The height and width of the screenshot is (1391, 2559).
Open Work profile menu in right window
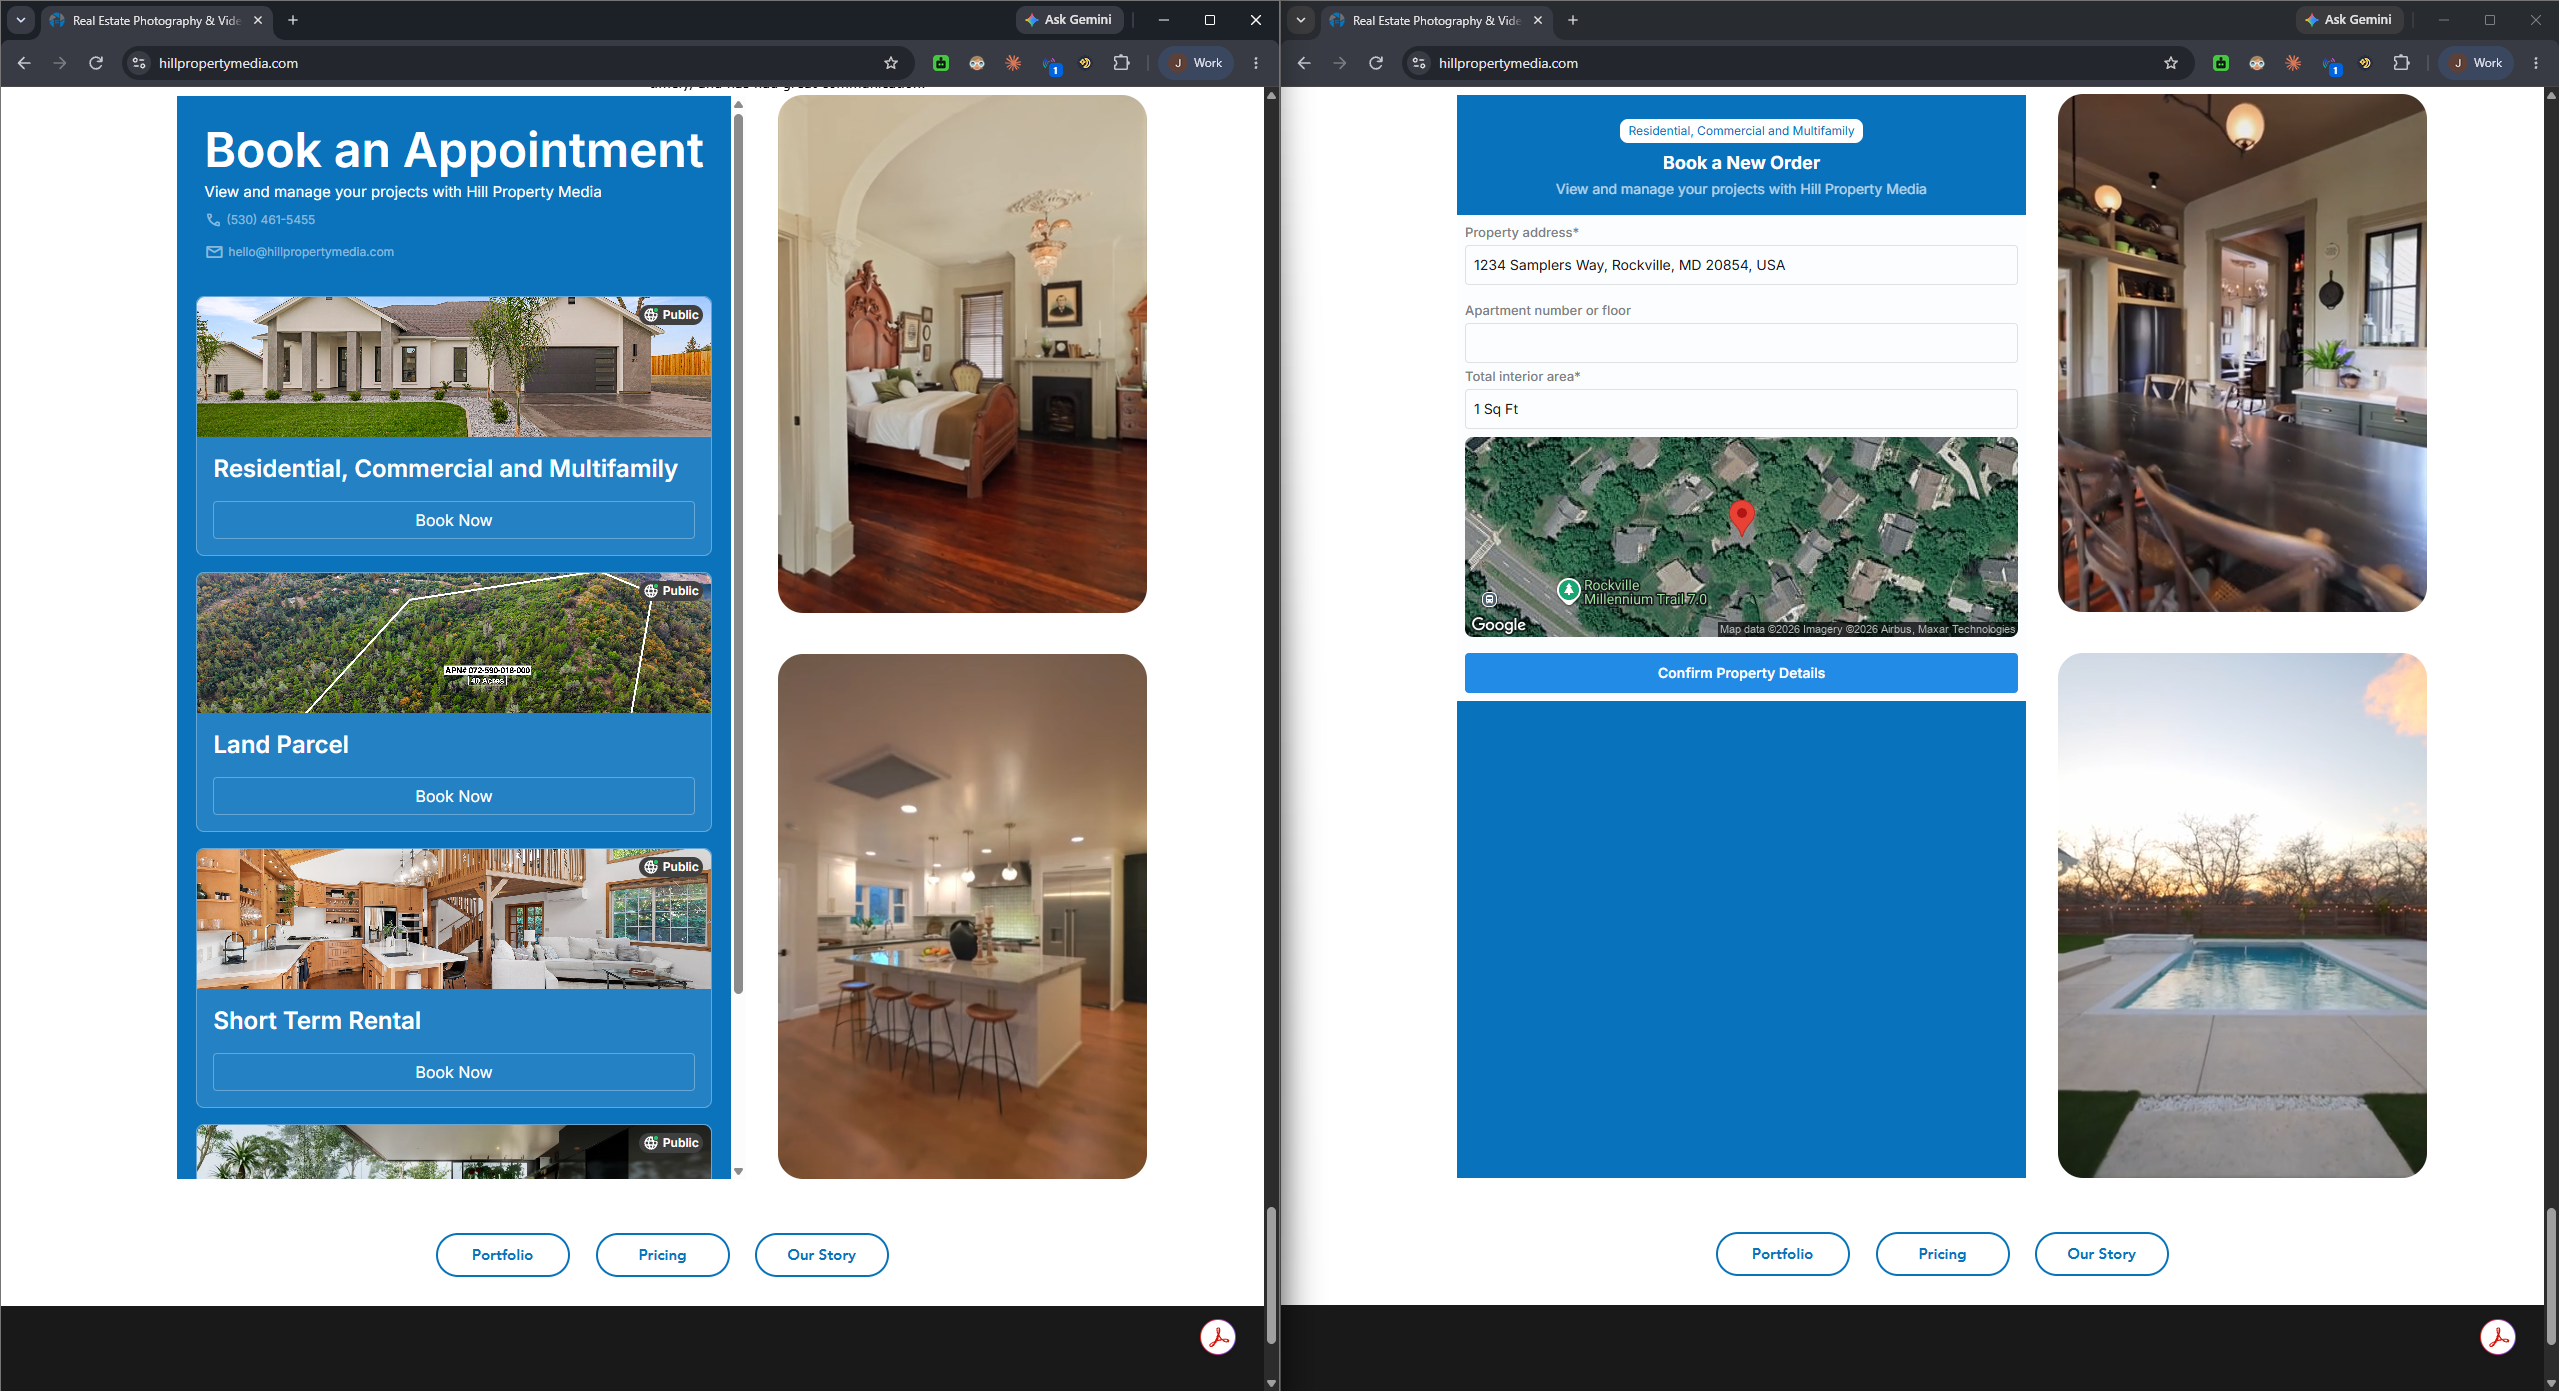tap(2476, 63)
